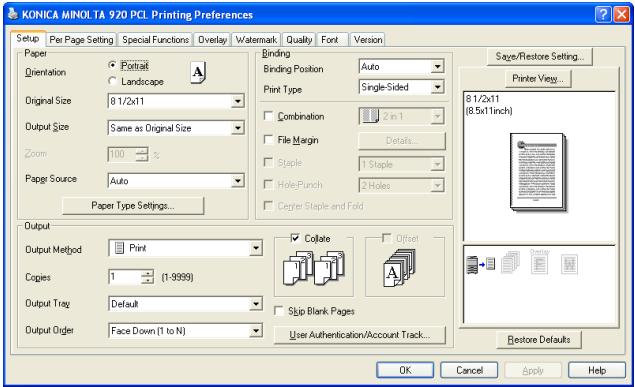Enable the Combination checkbox

[268, 116]
